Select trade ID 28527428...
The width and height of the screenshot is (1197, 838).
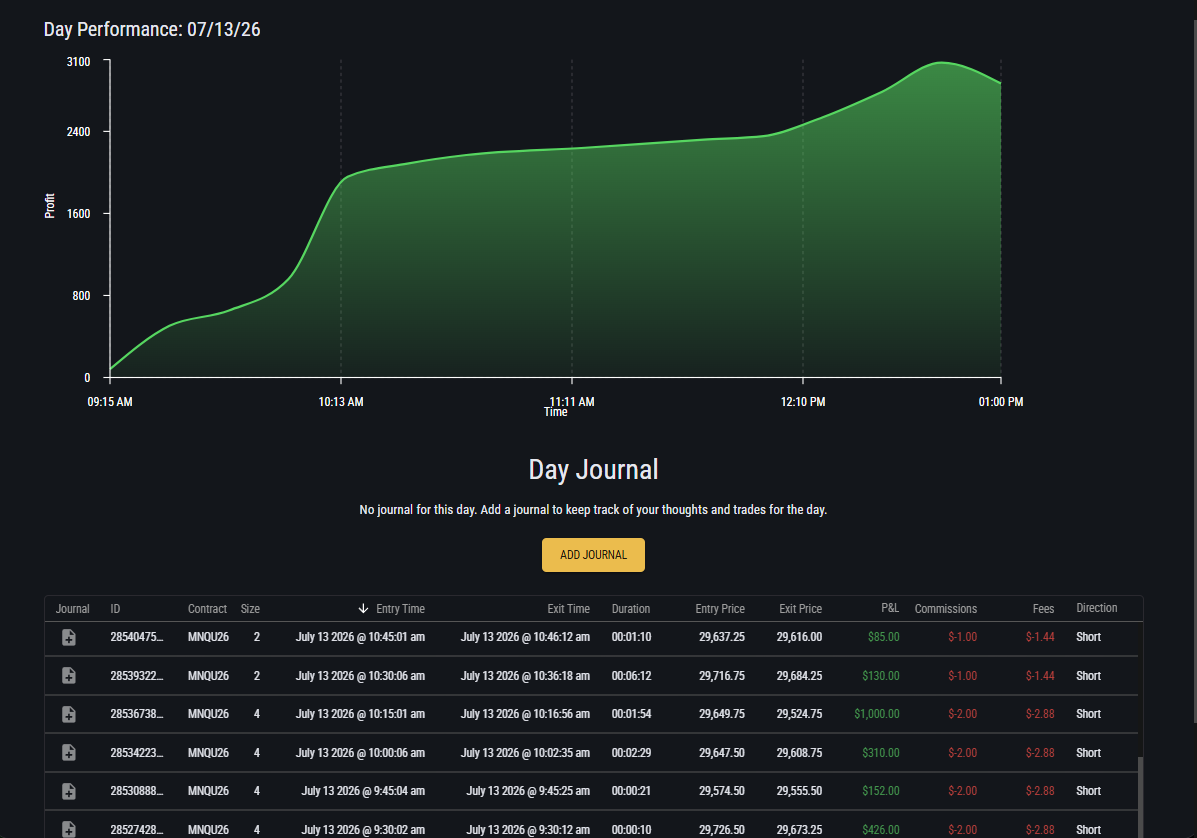pyautogui.click(x=137, y=830)
